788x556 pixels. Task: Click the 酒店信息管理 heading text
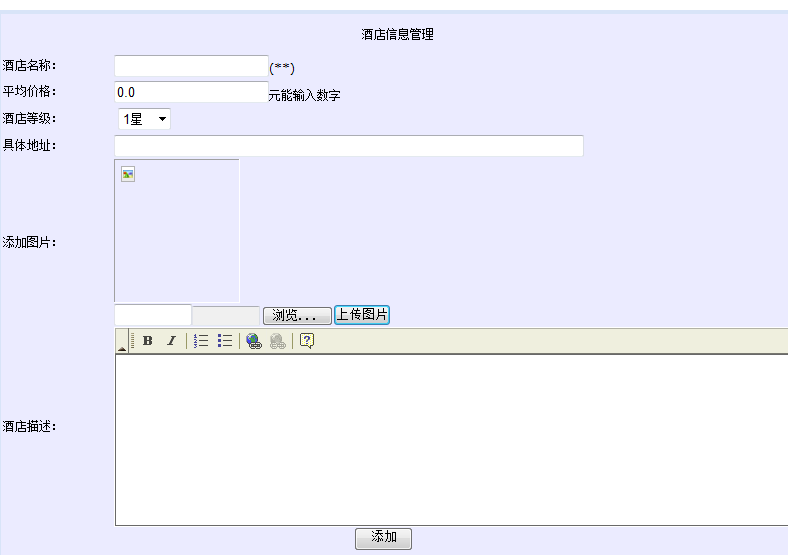pos(397,34)
